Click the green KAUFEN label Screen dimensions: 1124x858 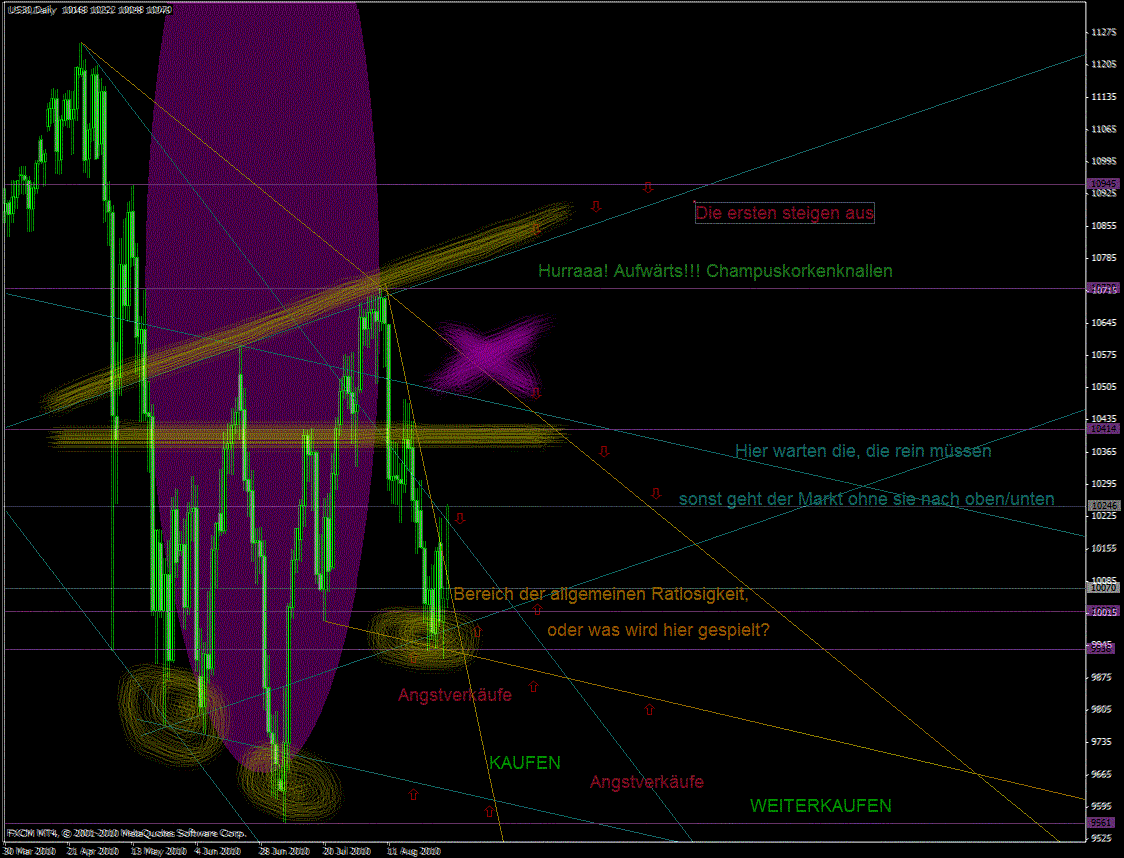click(x=525, y=763)
